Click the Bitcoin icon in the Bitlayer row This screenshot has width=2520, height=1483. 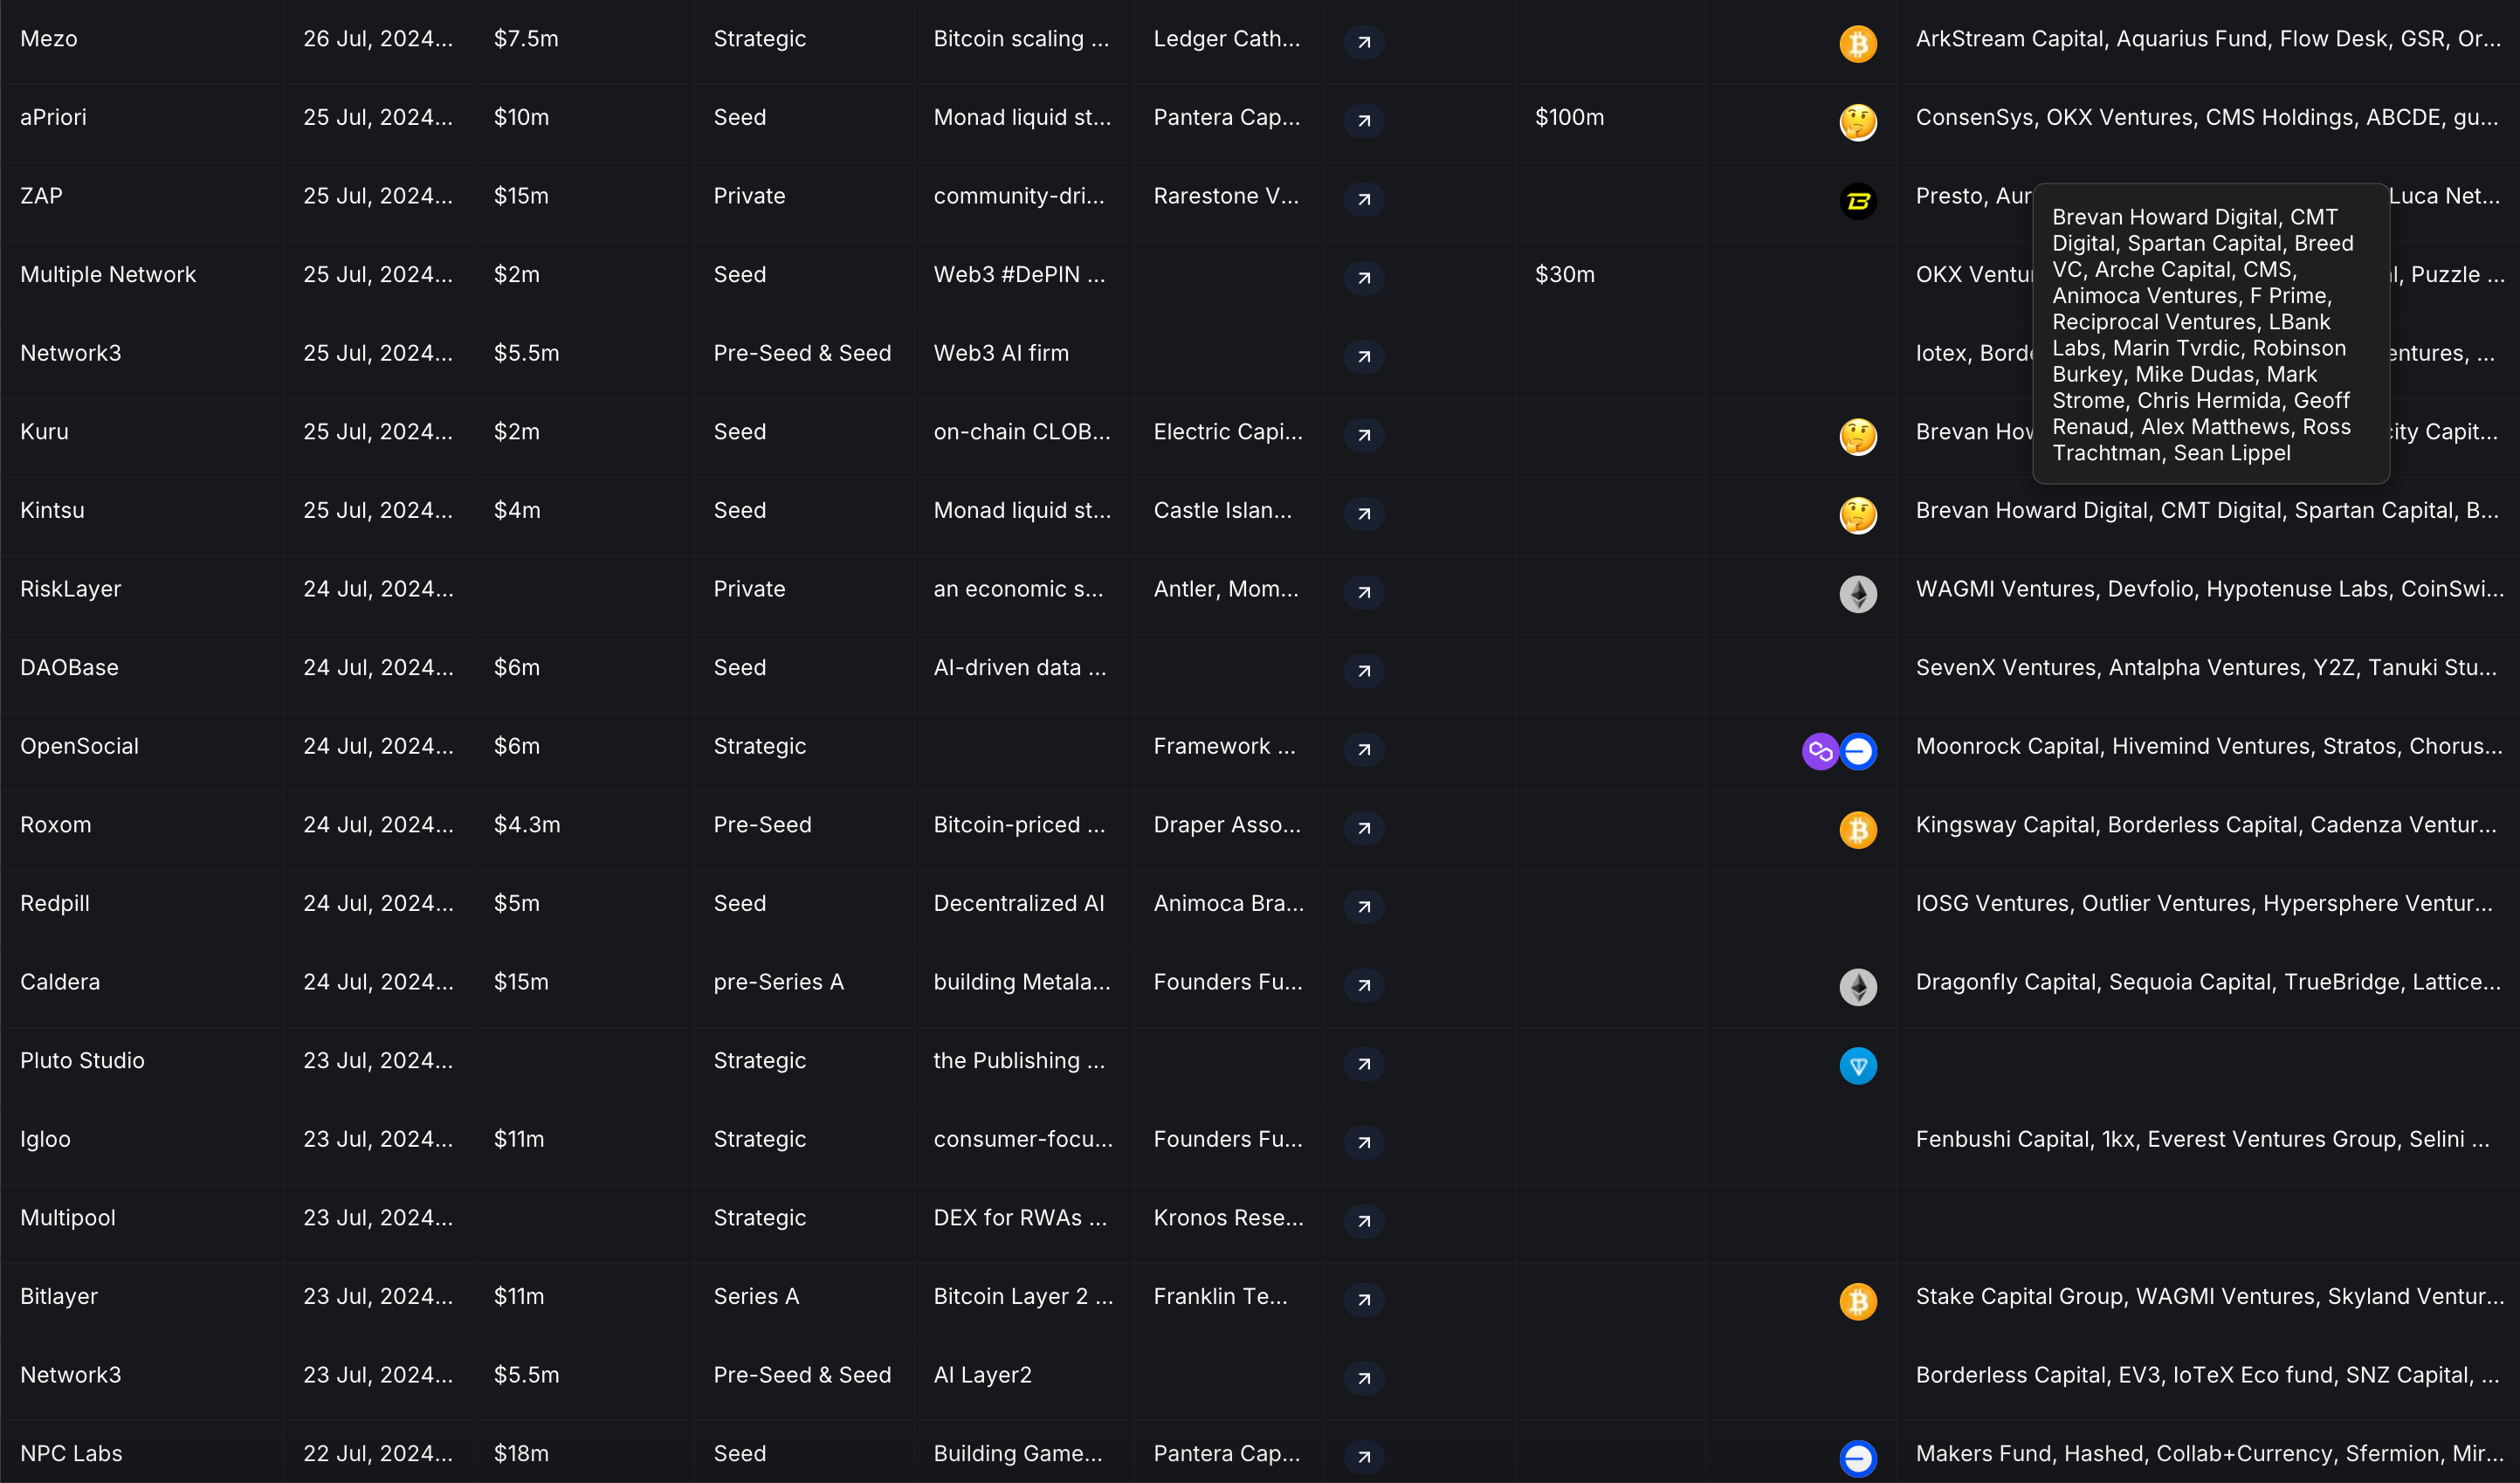click(x=1858, y=1300)
